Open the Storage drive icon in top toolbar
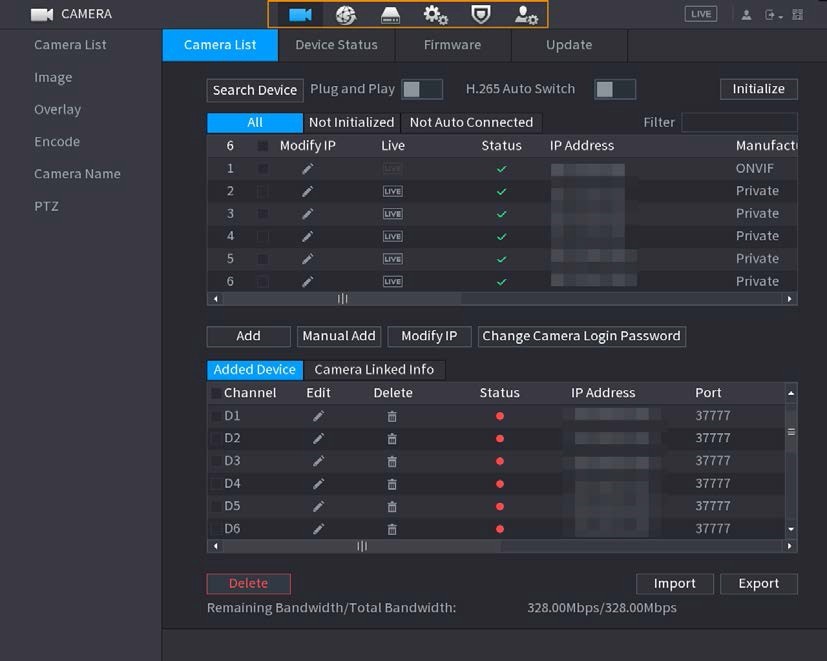 click(390, 15)
